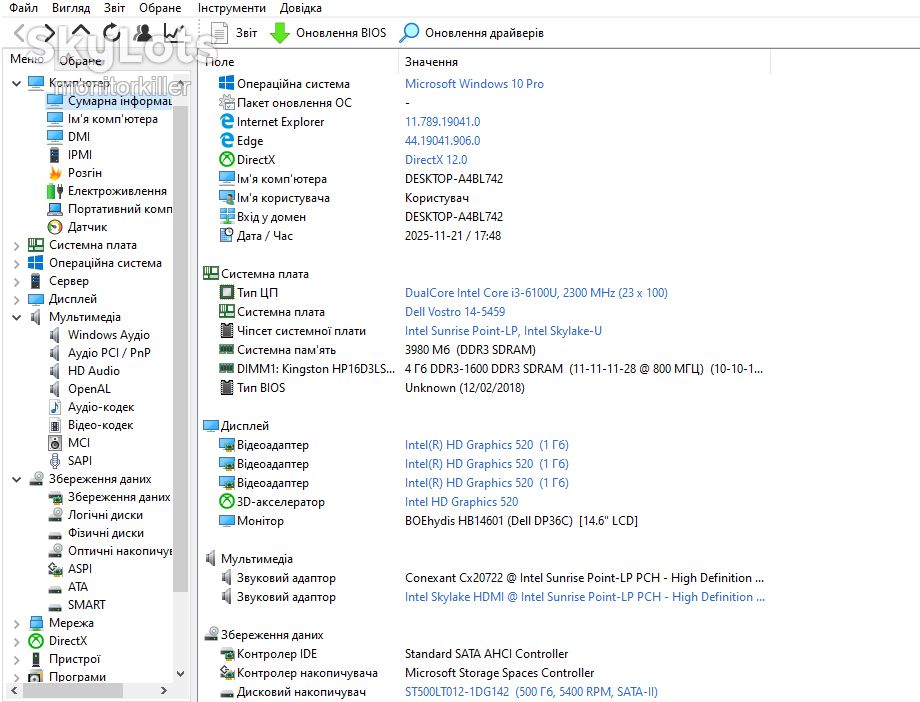Collapse the Мультимедіа node in the tree
920x702 pixels.
pos(16,318)
